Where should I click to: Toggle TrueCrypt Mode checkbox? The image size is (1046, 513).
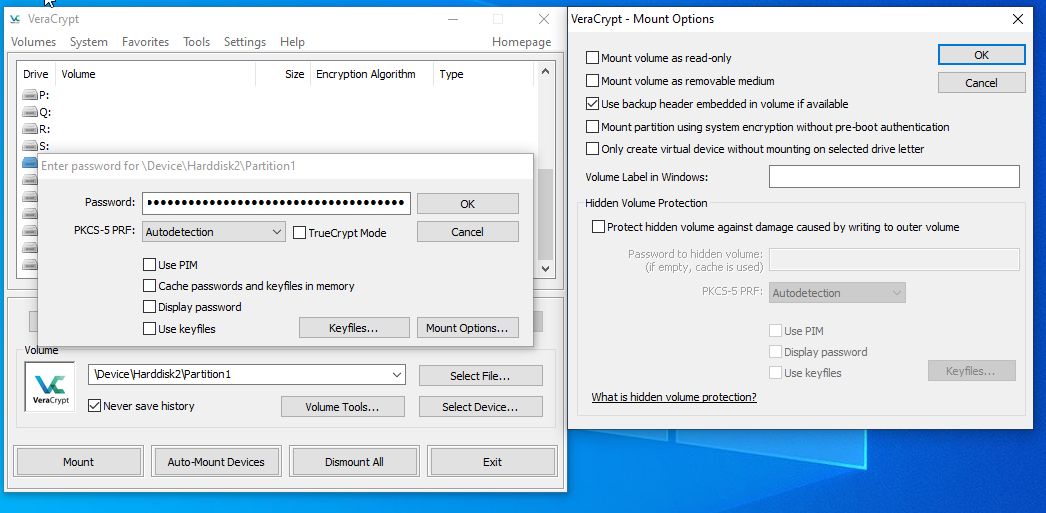(x=300, y=233)
